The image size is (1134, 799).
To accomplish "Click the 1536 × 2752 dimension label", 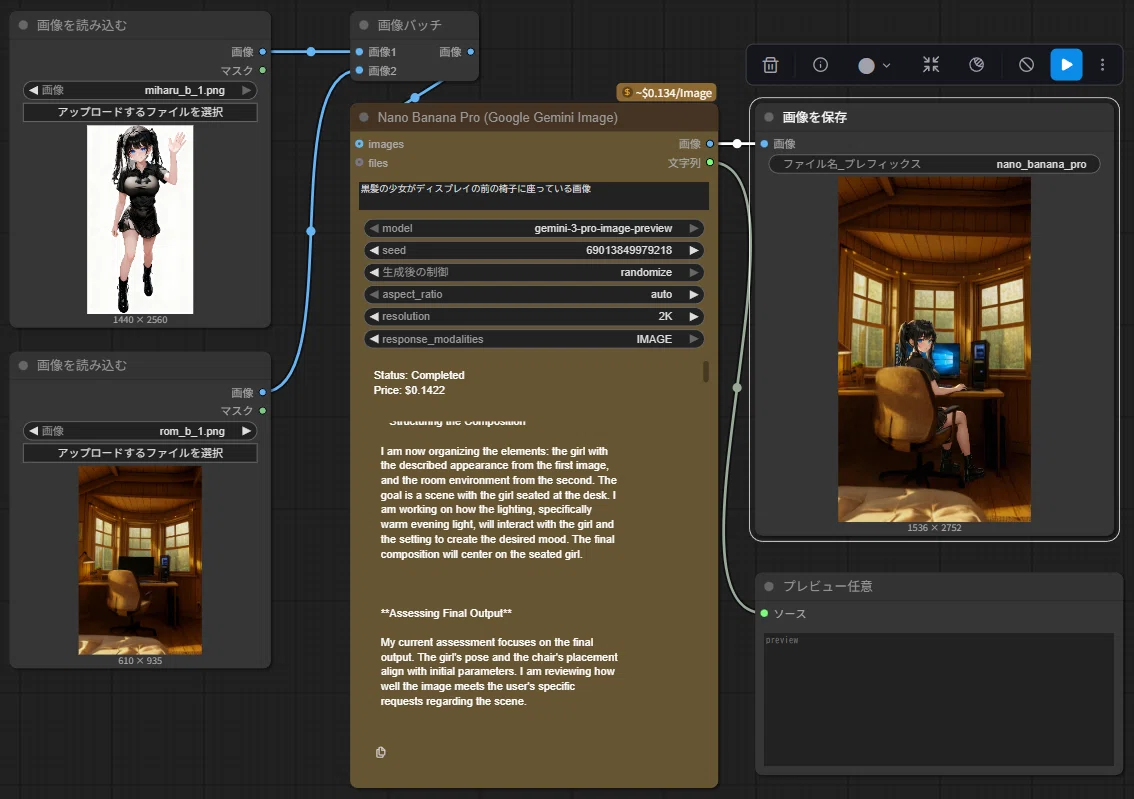I will coord(934,528).
